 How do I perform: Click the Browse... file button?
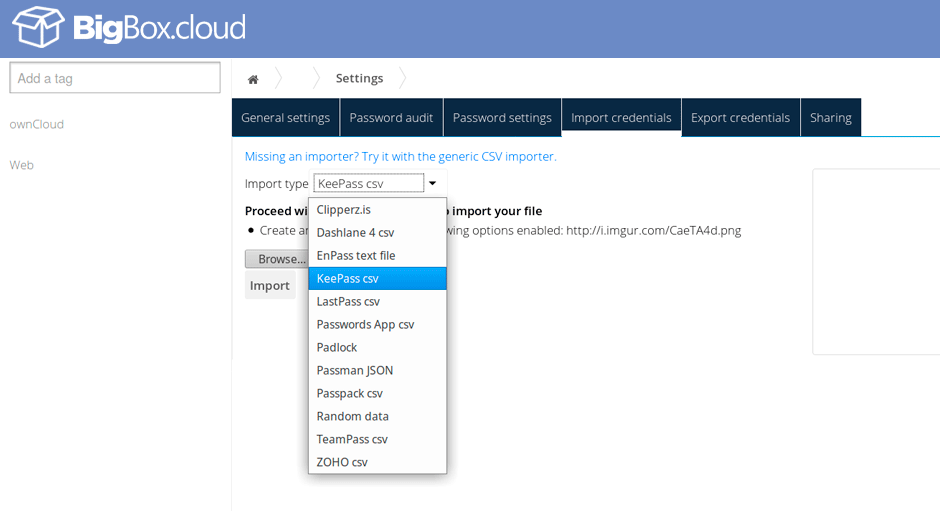(277, 259)
